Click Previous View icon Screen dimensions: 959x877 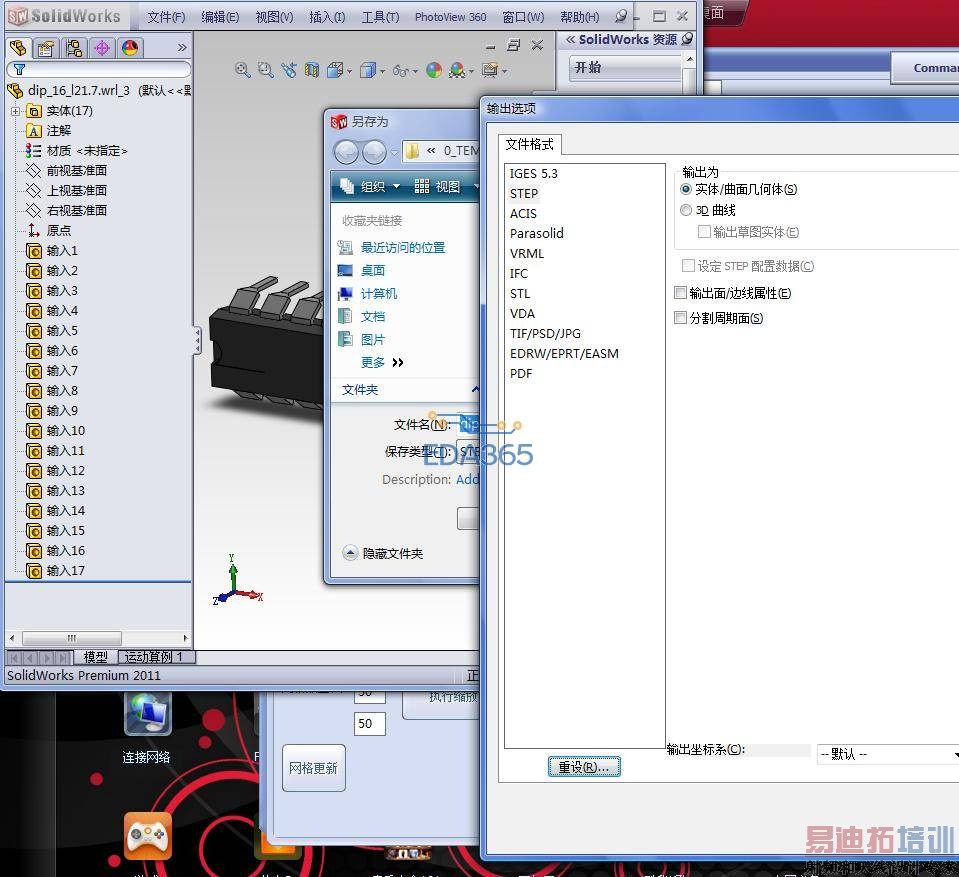pos(289,70)
